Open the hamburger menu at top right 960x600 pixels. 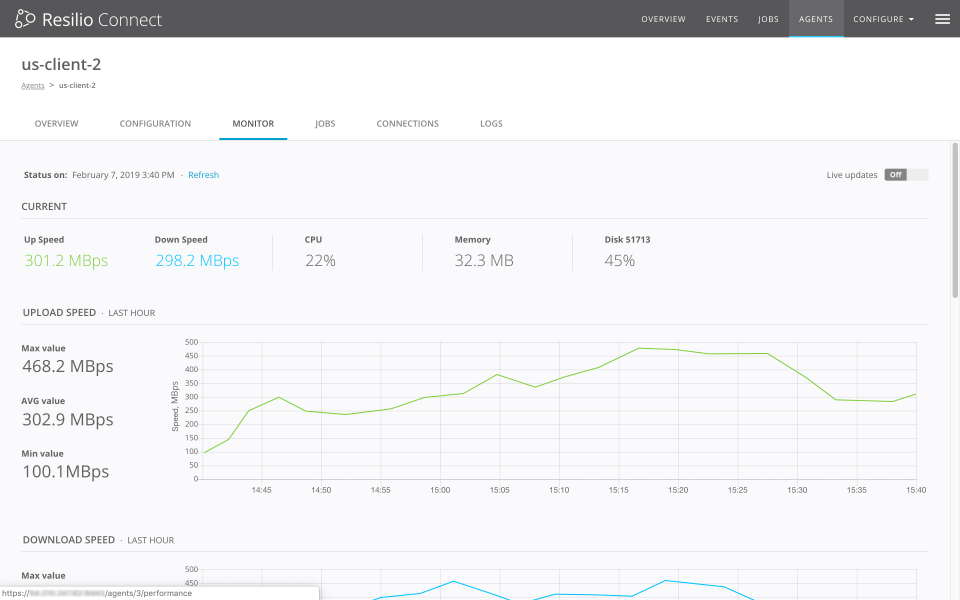[x=941, y=18]
